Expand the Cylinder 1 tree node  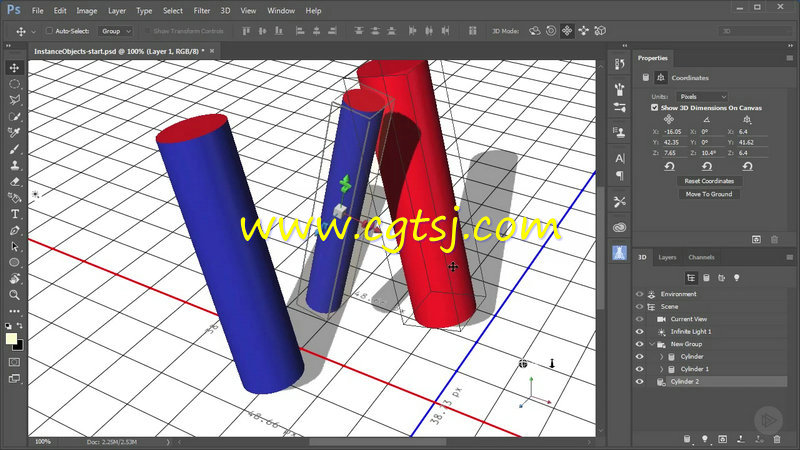pos(662,369)
